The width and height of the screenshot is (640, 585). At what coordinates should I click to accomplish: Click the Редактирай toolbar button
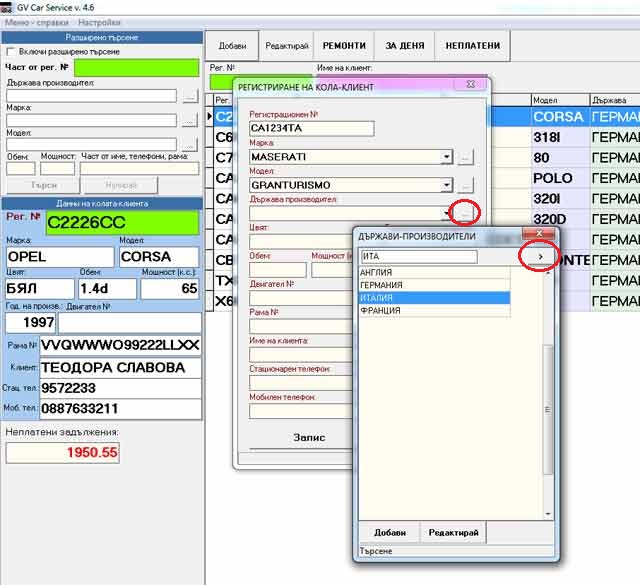pyautogui.click(x=287, y=46)
